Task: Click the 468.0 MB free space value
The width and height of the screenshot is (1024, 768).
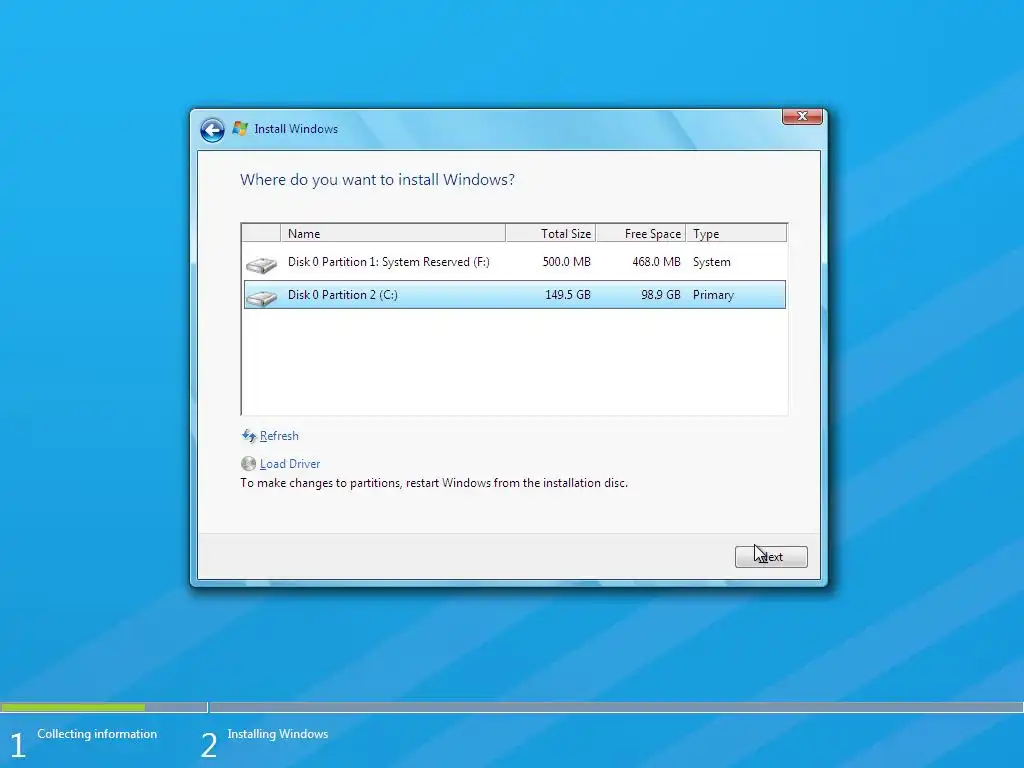Action: [656, 262]
